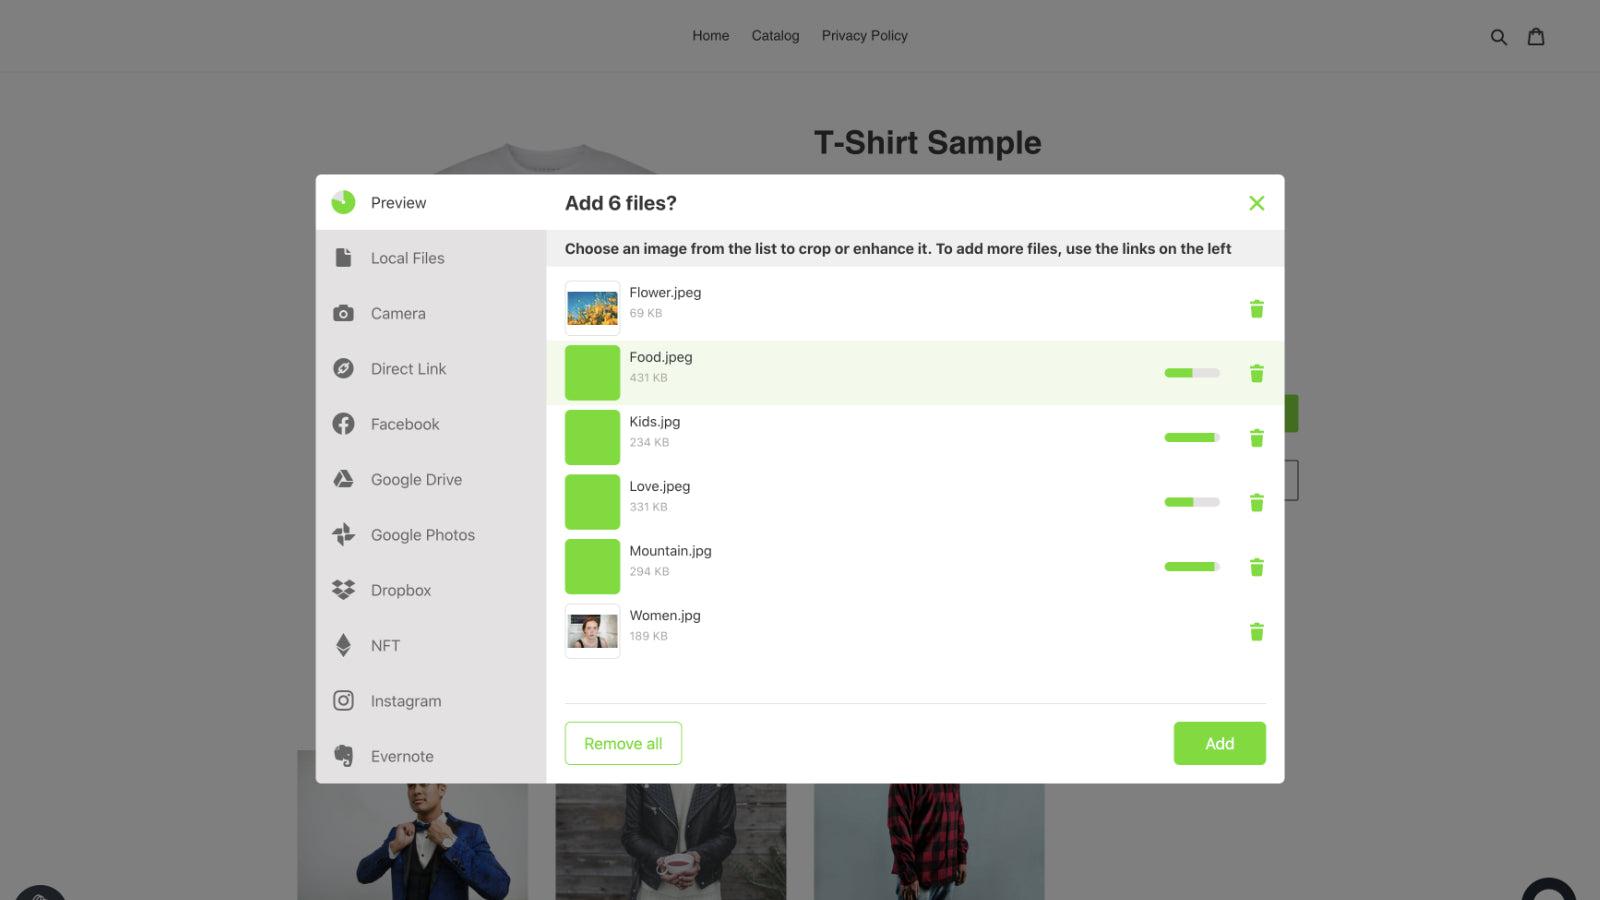This screenshot has height=900, width=1600.
Task: Remove Women.jpg using its trash icon
Action: click(x=1256, y=631)
